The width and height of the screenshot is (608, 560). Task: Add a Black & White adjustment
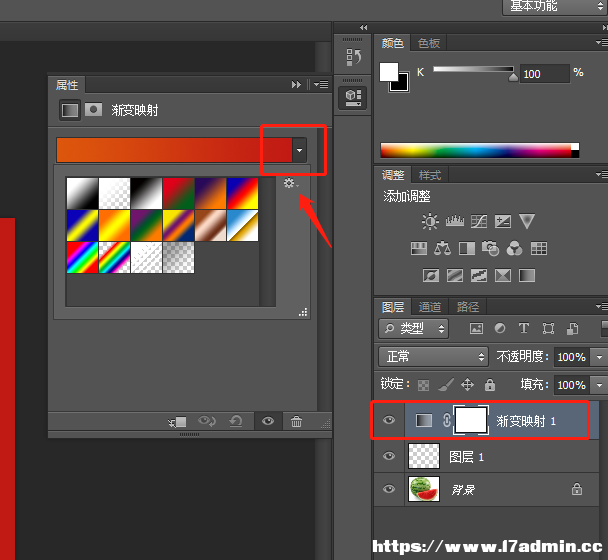pos(467,249)
